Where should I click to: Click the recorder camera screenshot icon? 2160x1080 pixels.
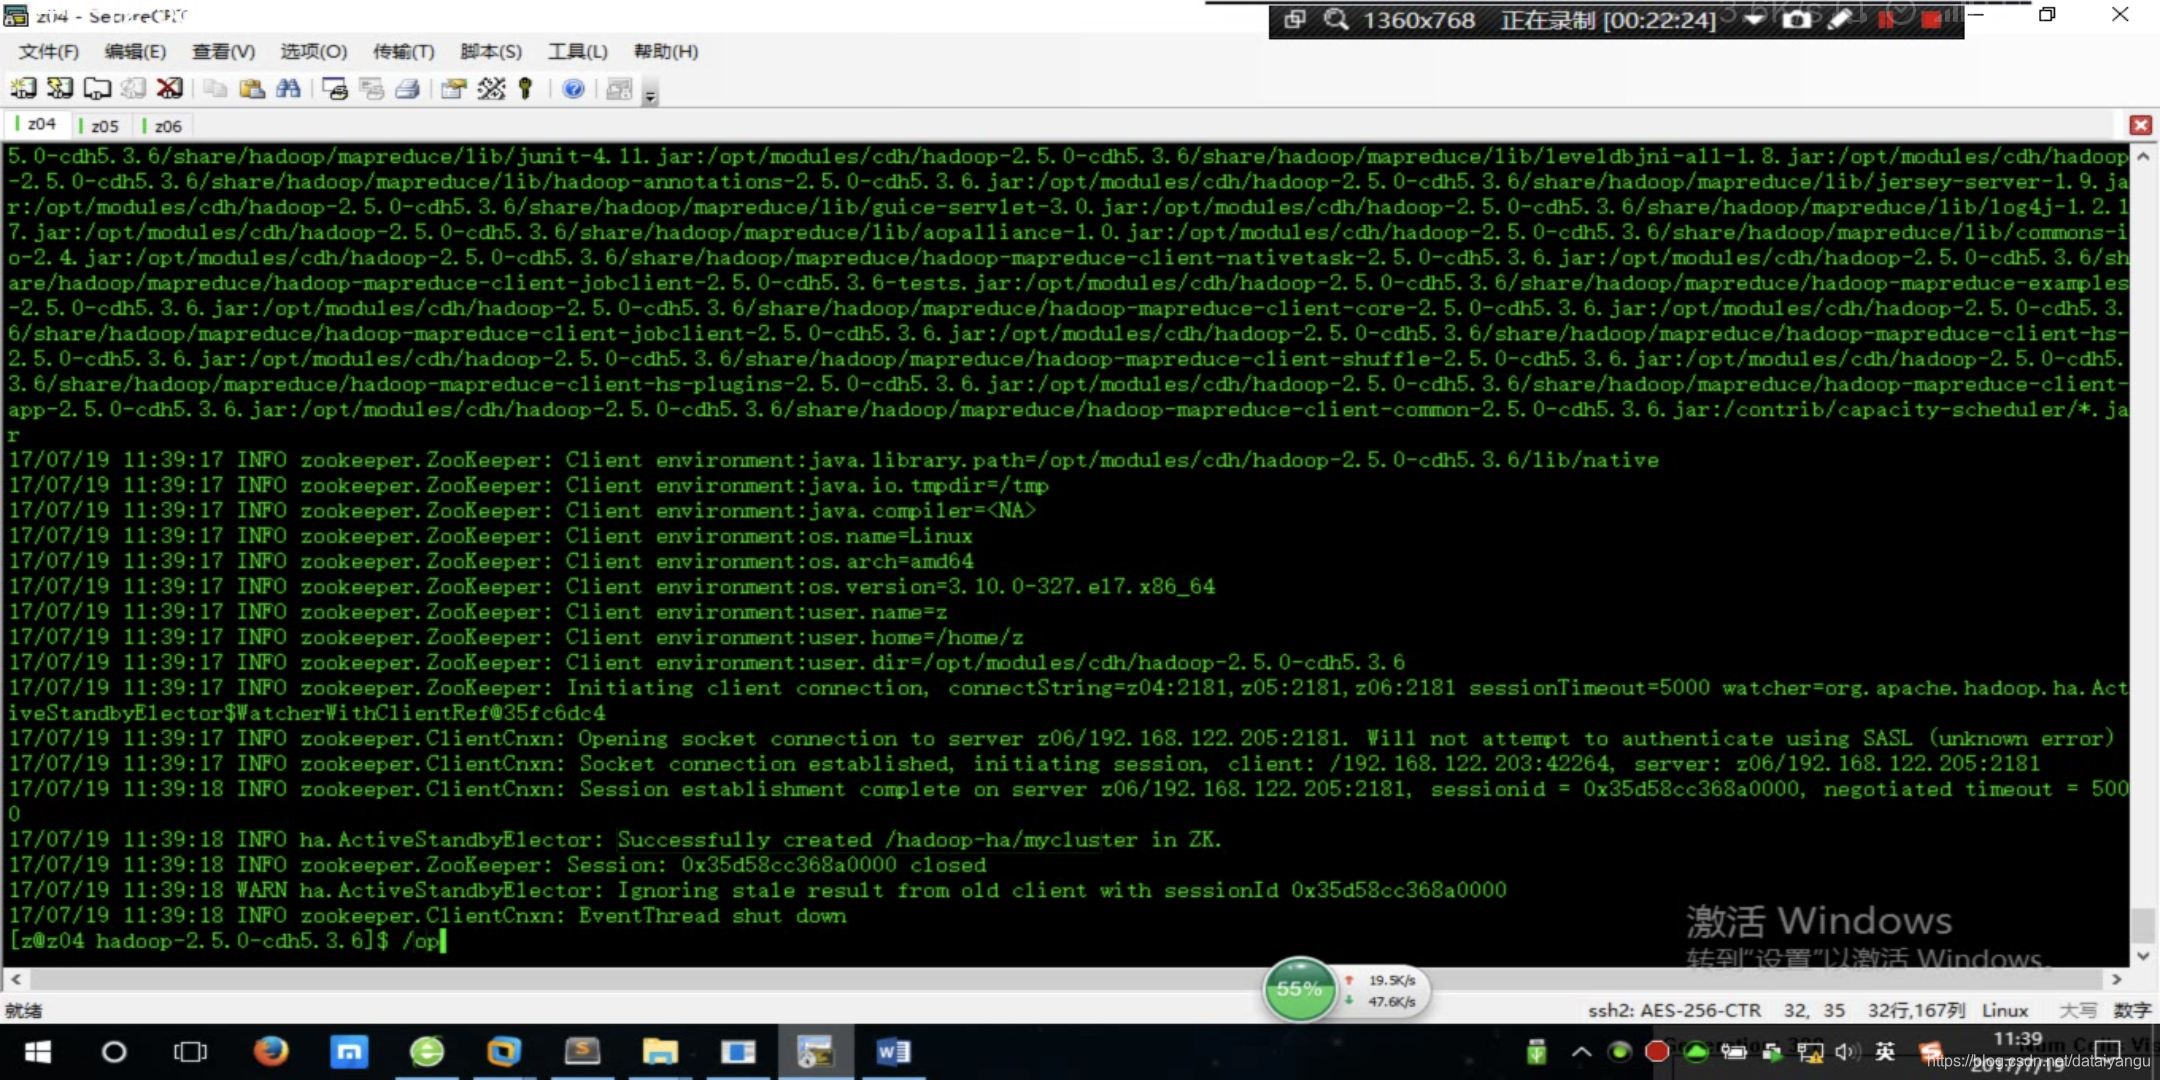coord(1796,19)
